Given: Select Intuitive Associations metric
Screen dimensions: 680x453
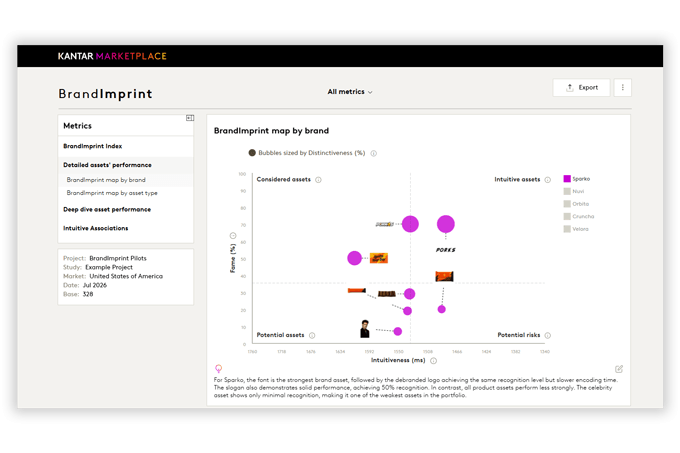Looking at the screenshot, I should (95, 228).
